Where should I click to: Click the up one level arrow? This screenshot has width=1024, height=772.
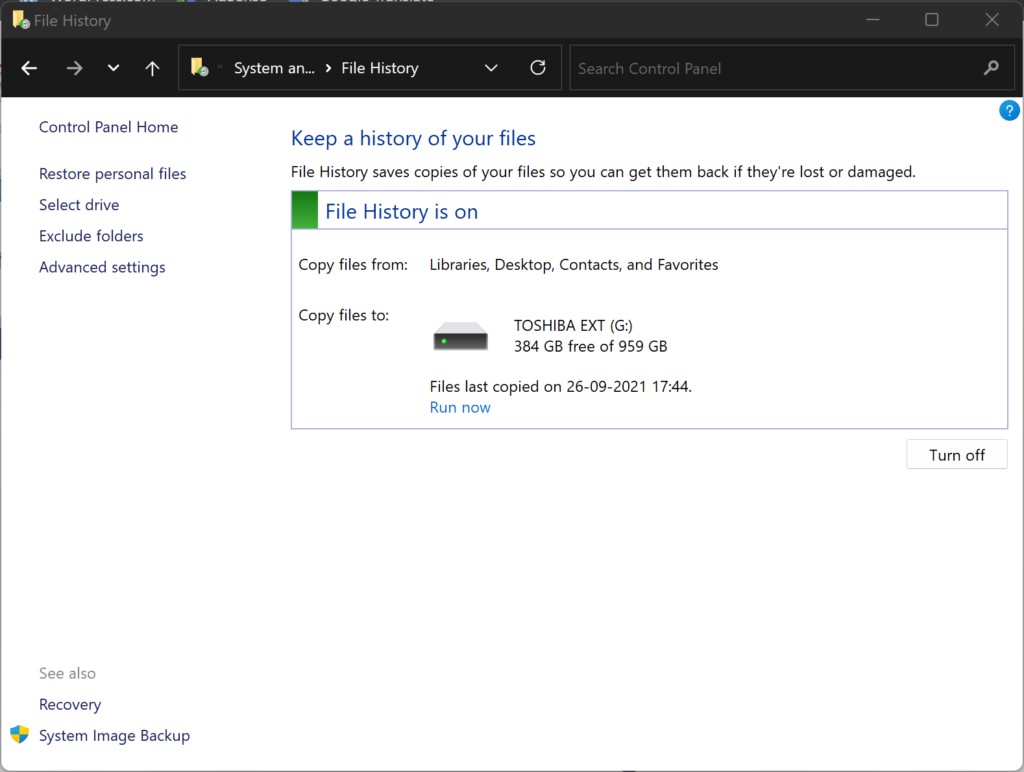pos(151,68)
